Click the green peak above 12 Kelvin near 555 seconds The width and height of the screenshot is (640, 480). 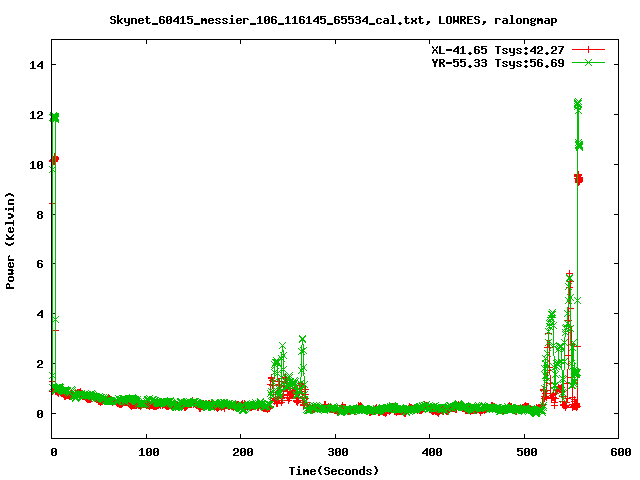click(578, 104)
